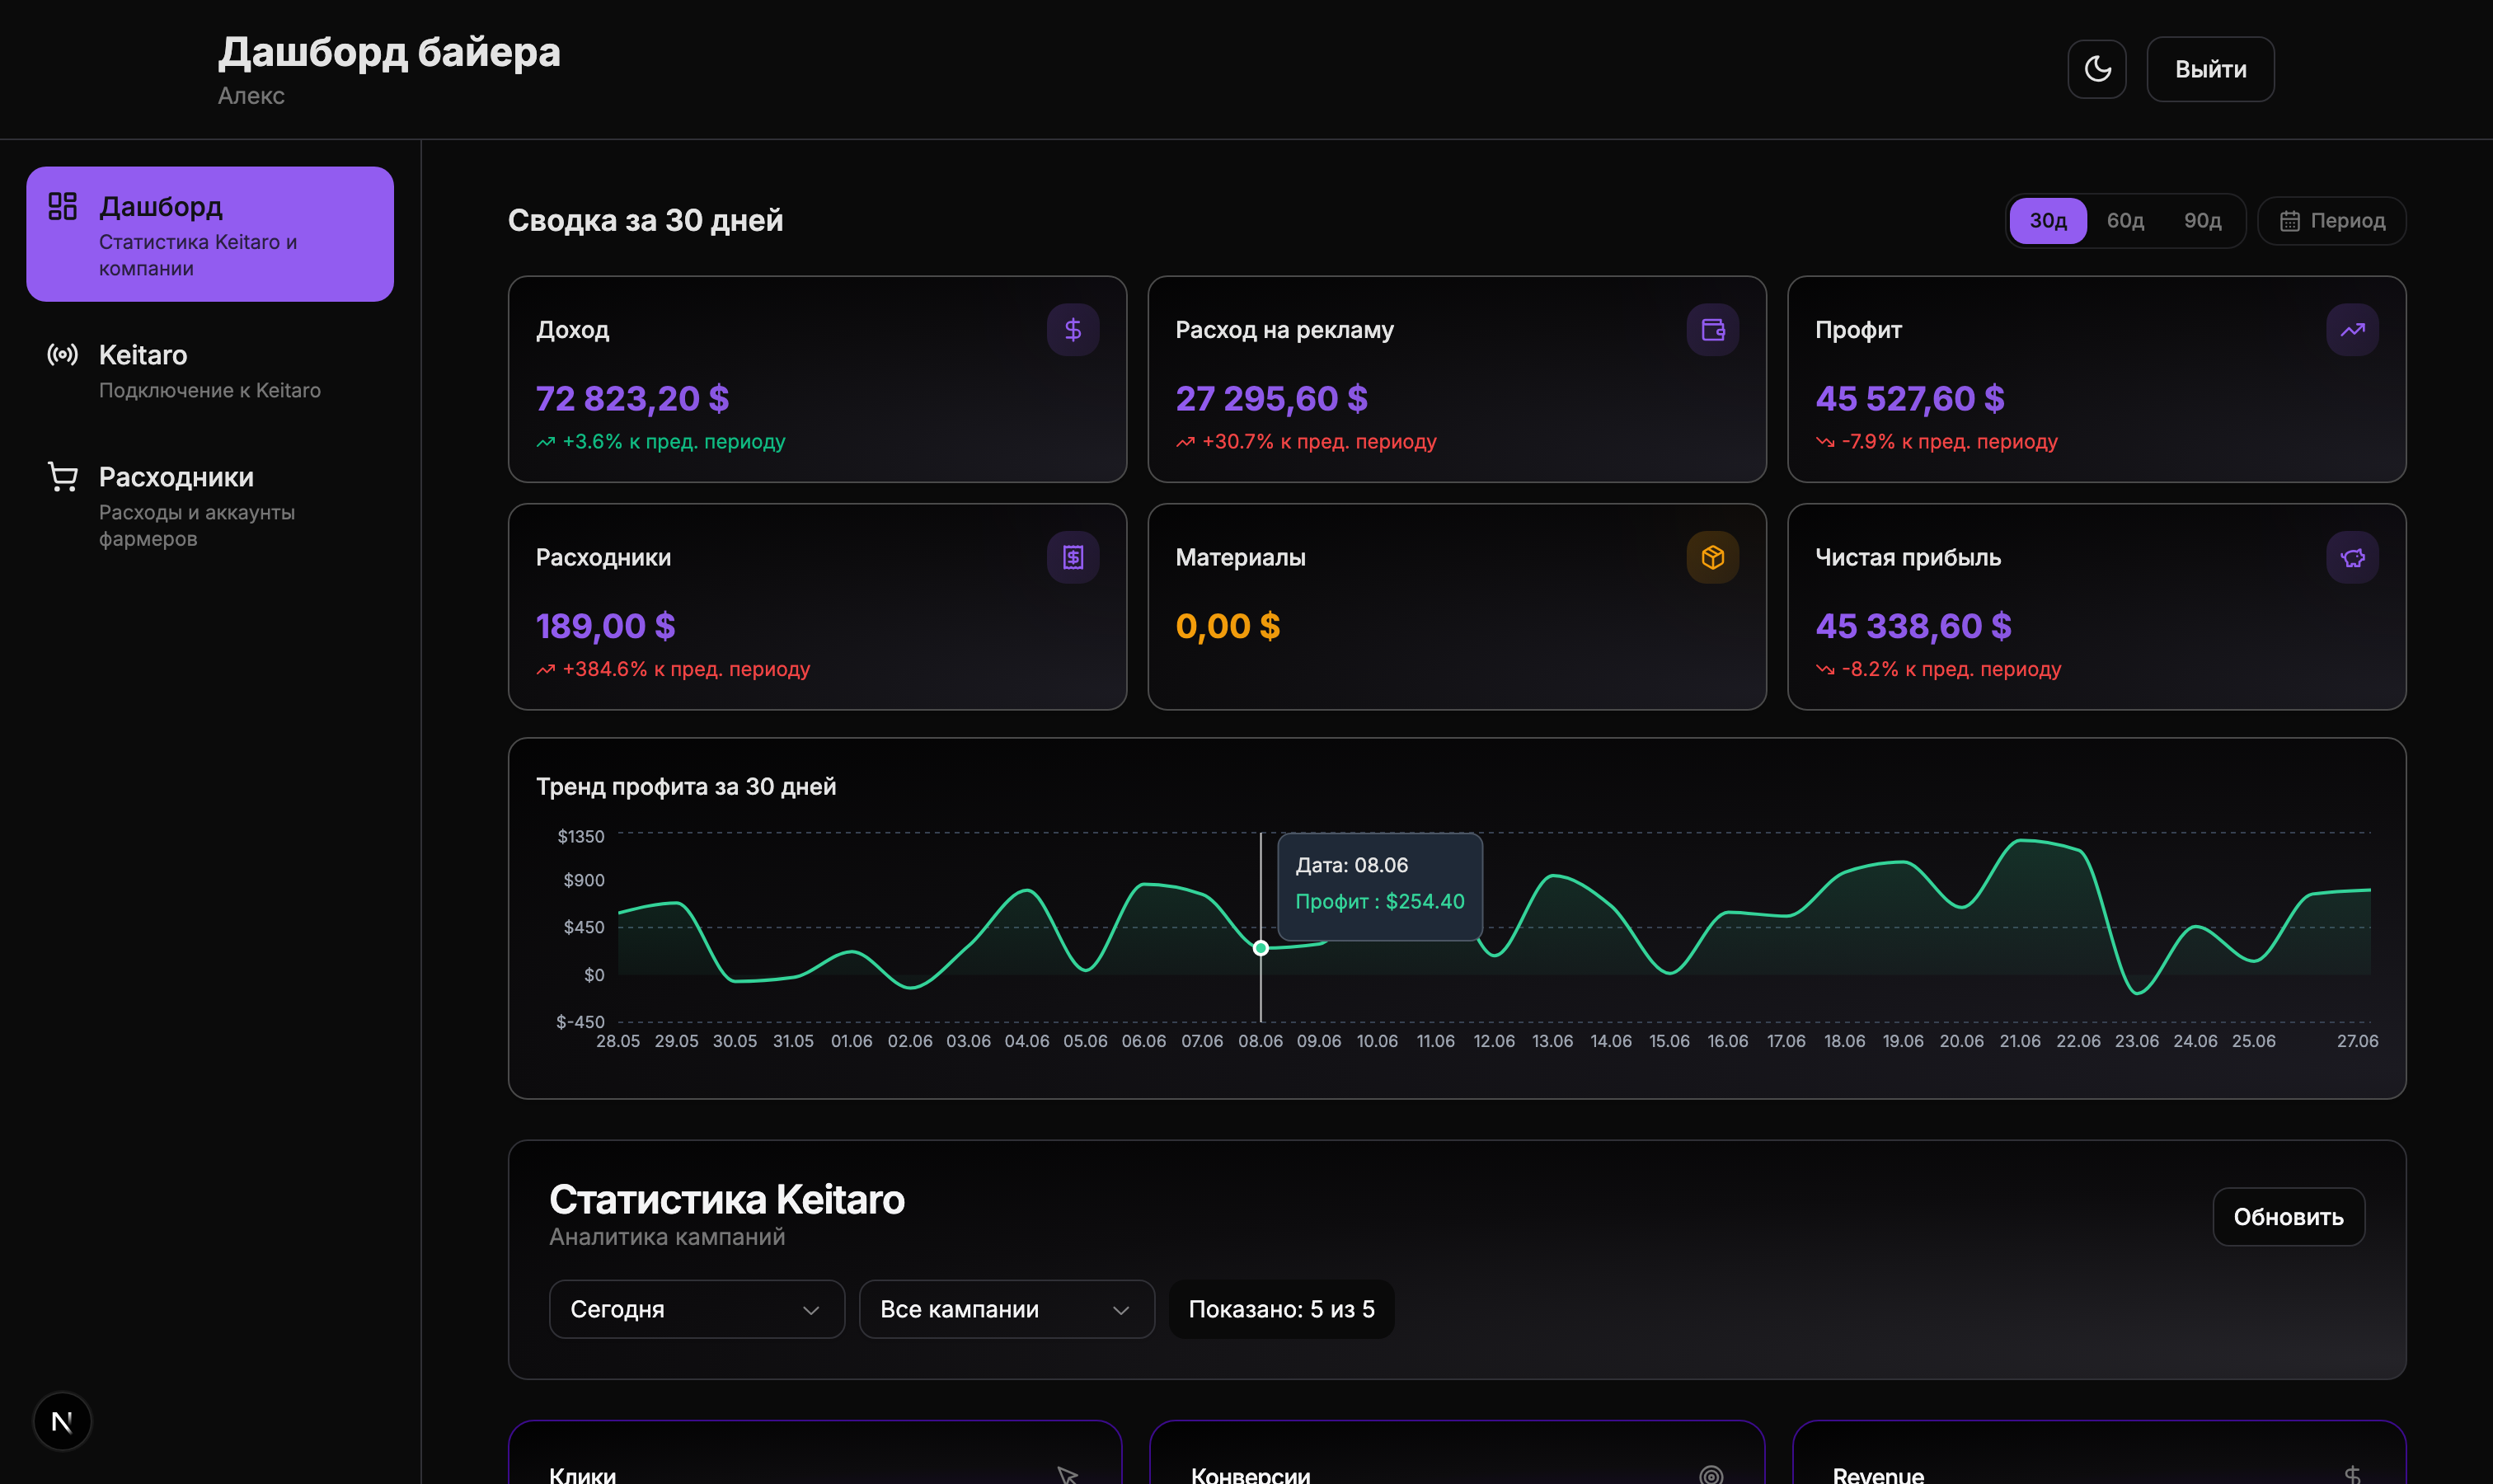The height and width of the screenshot is (1484, 2493).
Task: Open the Расходники sidebar section
Action: point(210,506)
